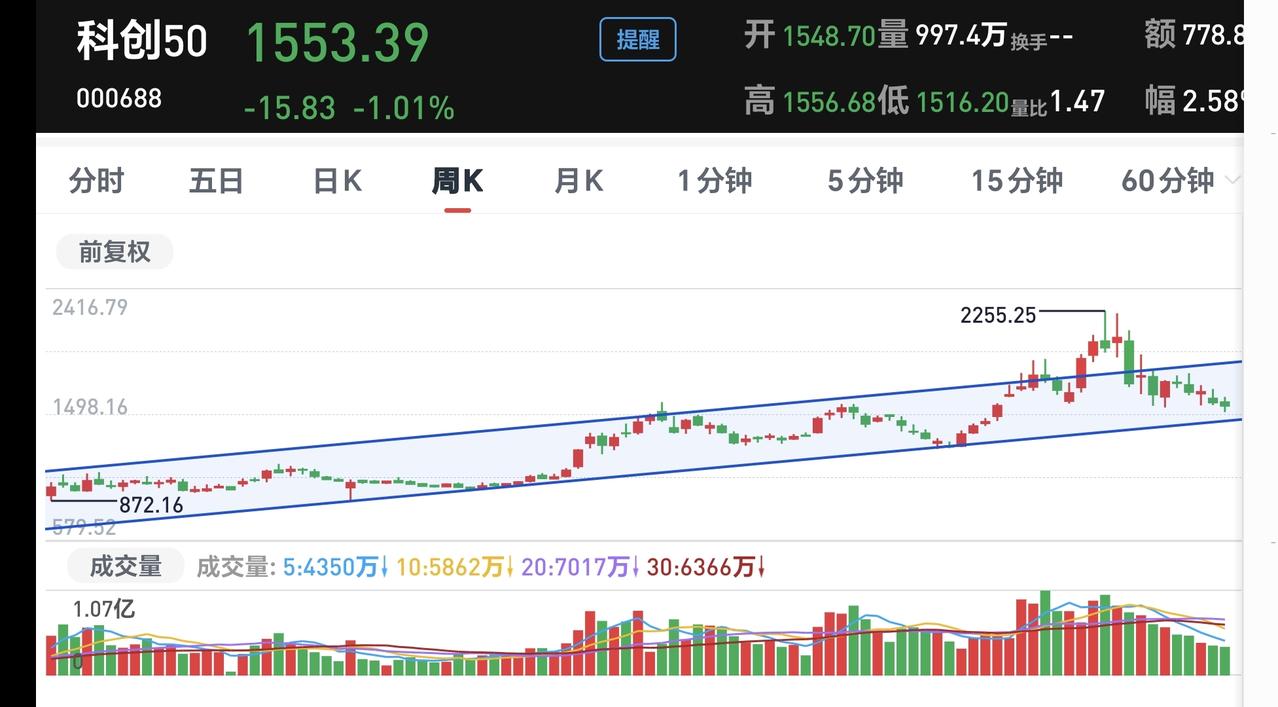Select the 日K daily candlestick tab
The width and height of the screenshot is (1278, 707).
[x=338, y=181]
